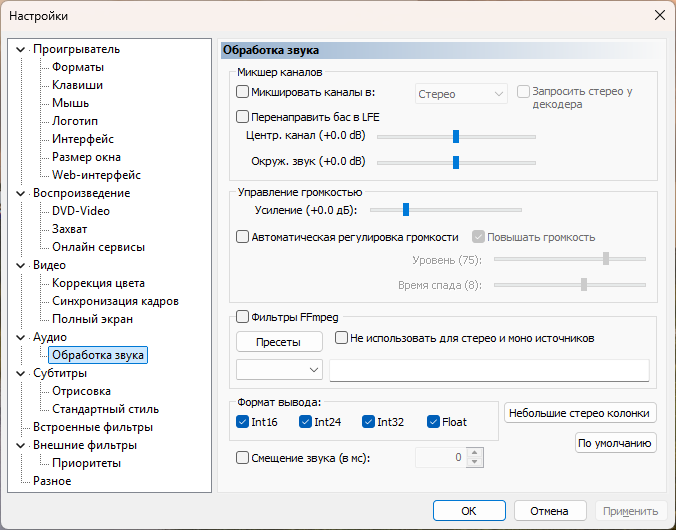Viewport: 676px width, 530px height.
Task: Decrease sound offset with down spinner arrow
Action: pyautogui.click(x=475, y=462)
